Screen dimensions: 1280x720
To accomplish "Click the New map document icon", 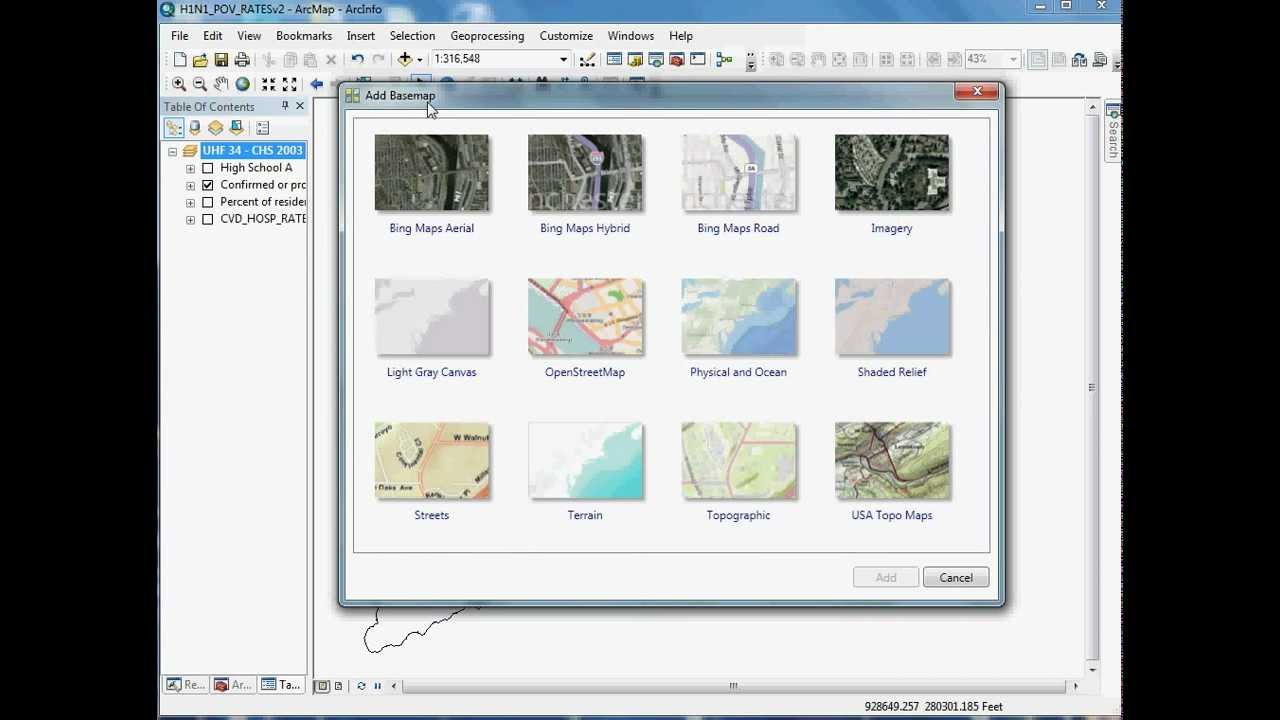I will coord(180,60).
